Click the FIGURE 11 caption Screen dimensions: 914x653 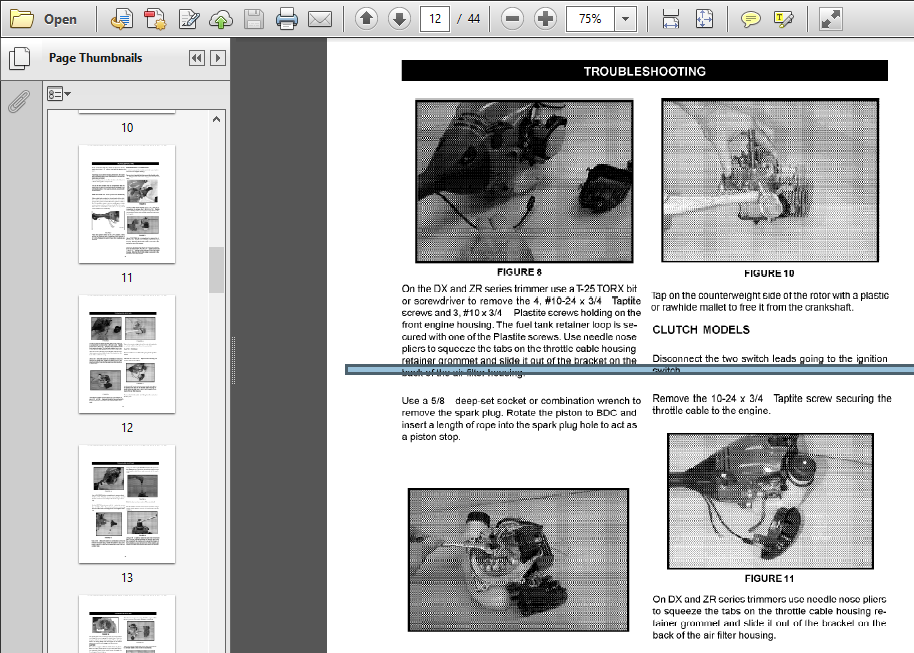coord(769,578)
